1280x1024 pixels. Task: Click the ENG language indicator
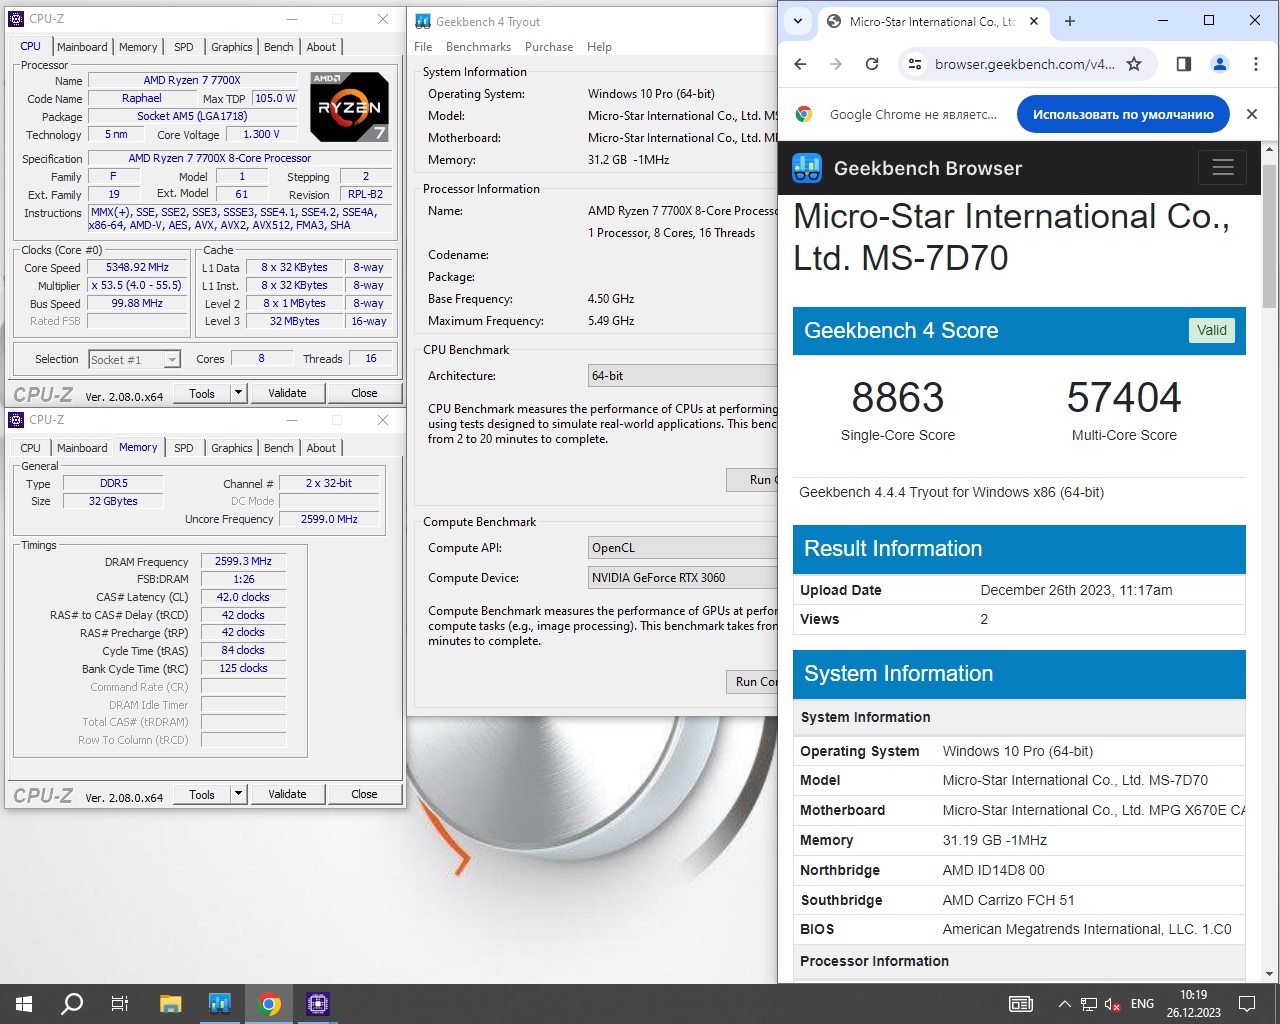coord(1142,1004)
